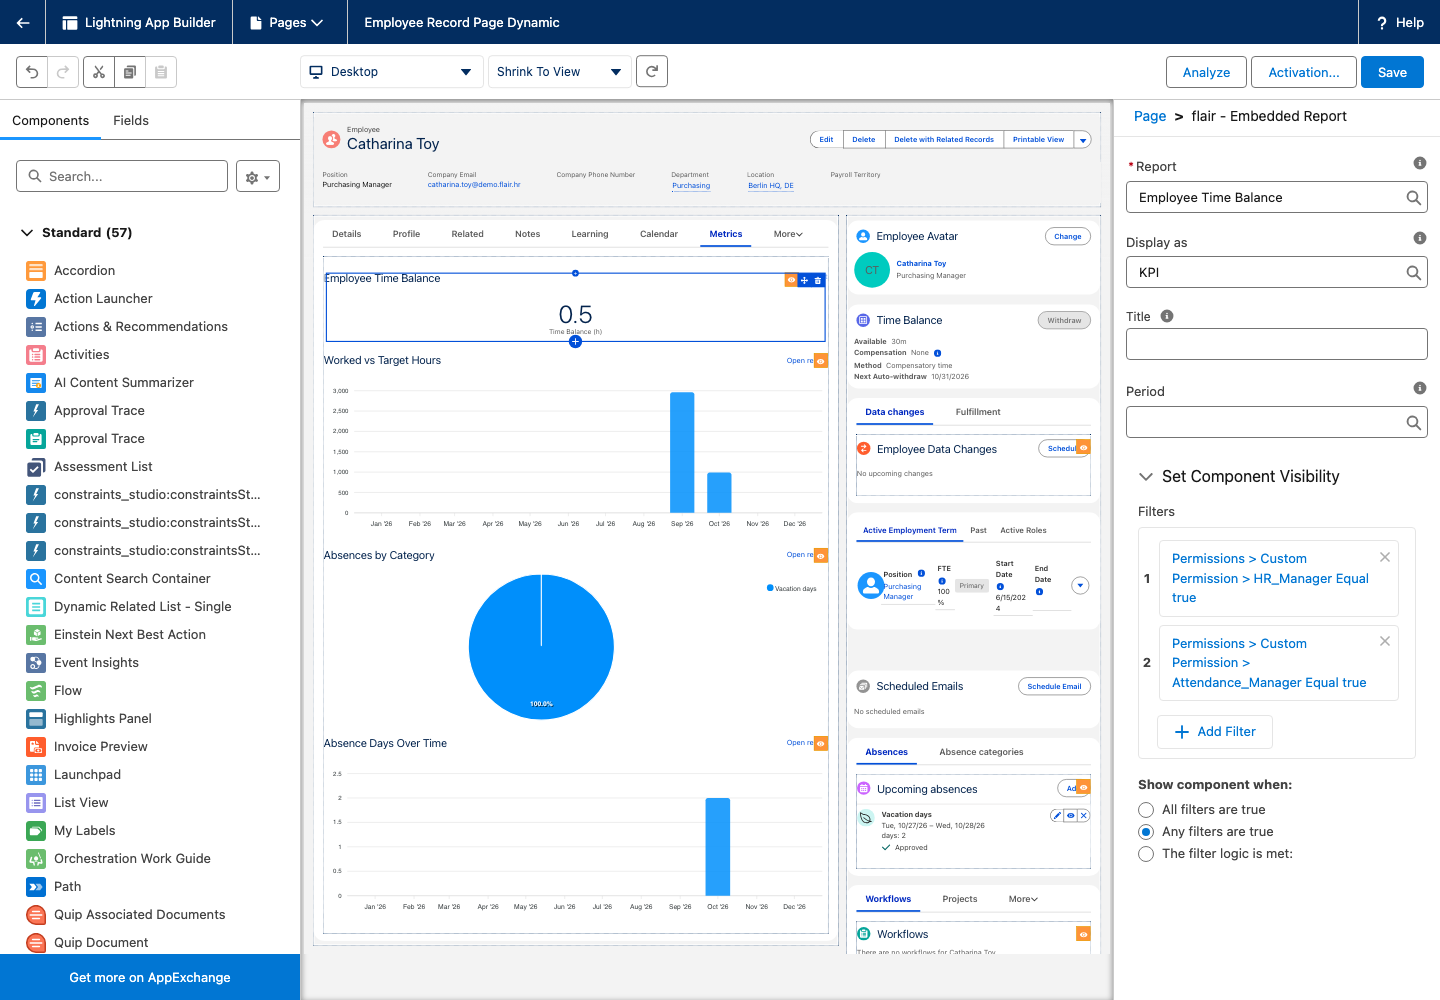Screen dimensions: 1440x1000
Task: Open the Display as KPI combobox
Action: 1277,272
